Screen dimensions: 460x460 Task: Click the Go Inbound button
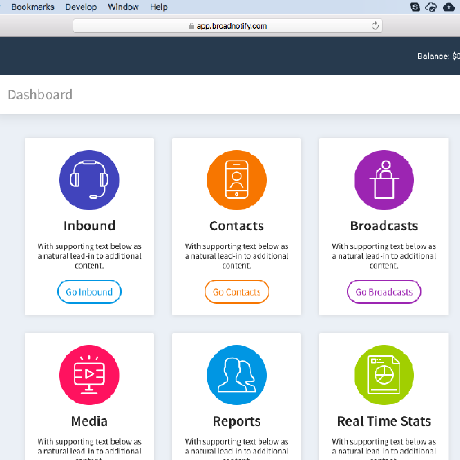point(89,292)
